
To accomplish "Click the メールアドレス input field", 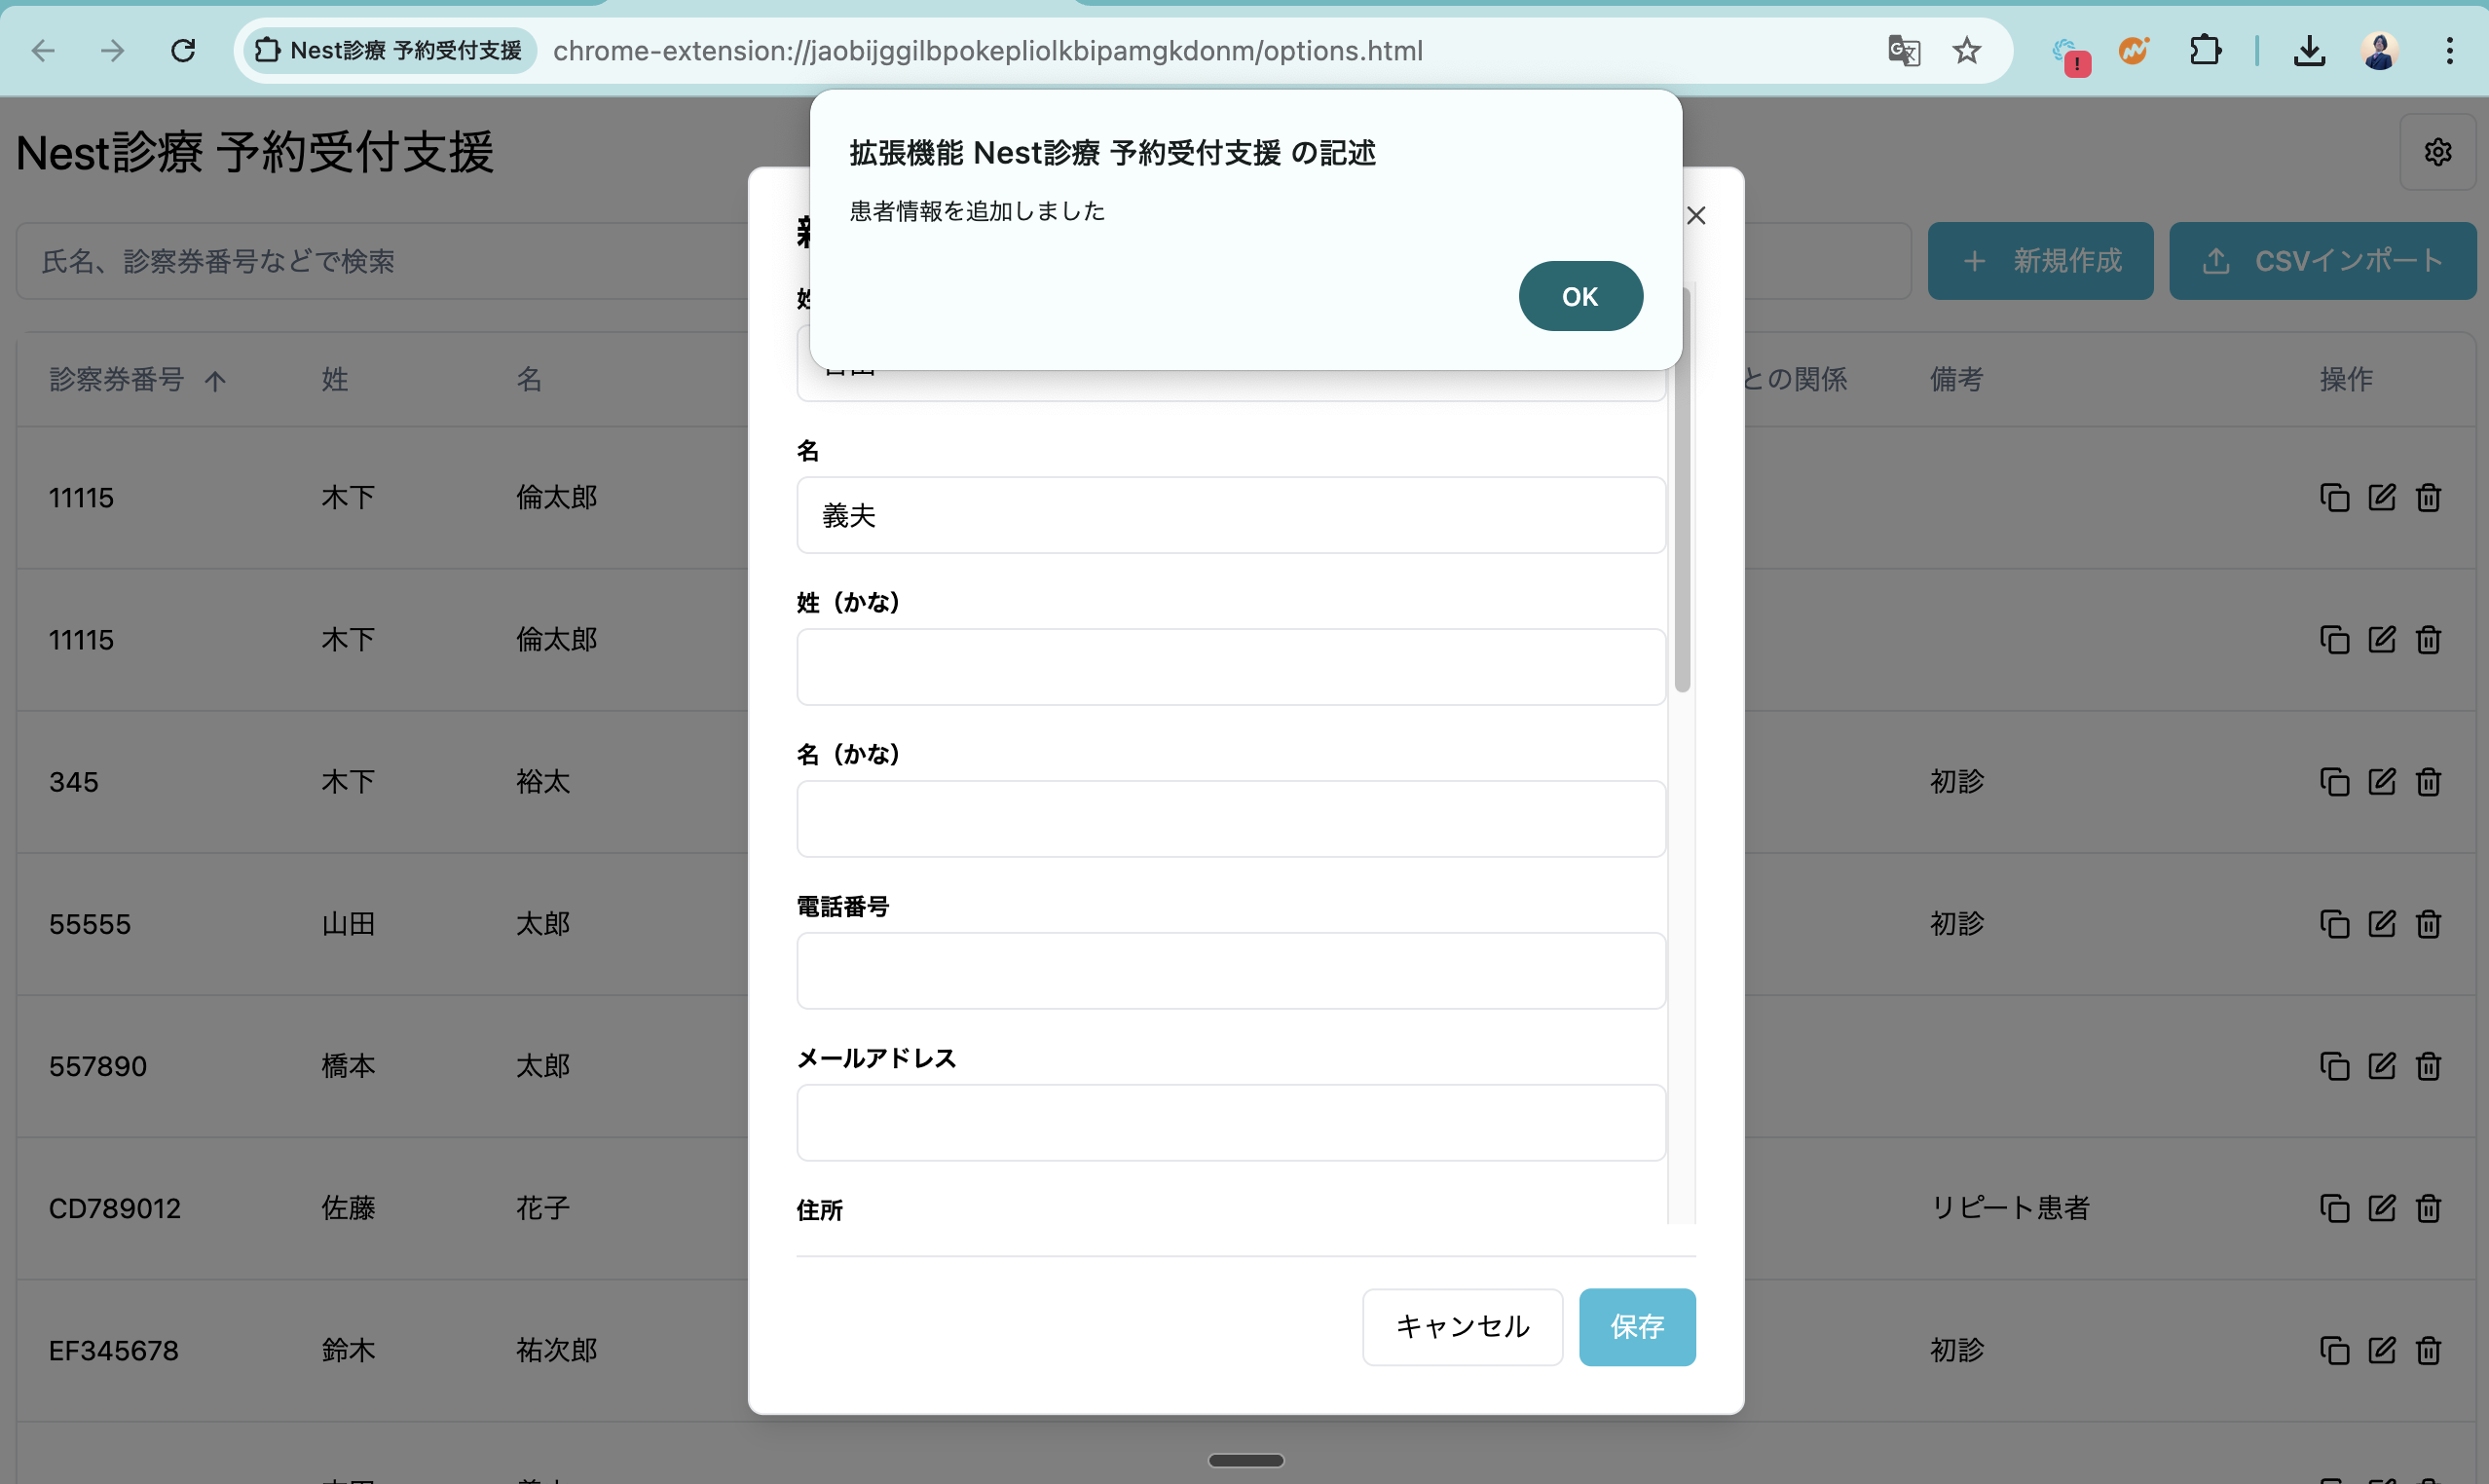I will pyautogui.click(x=1230, y=1122).
